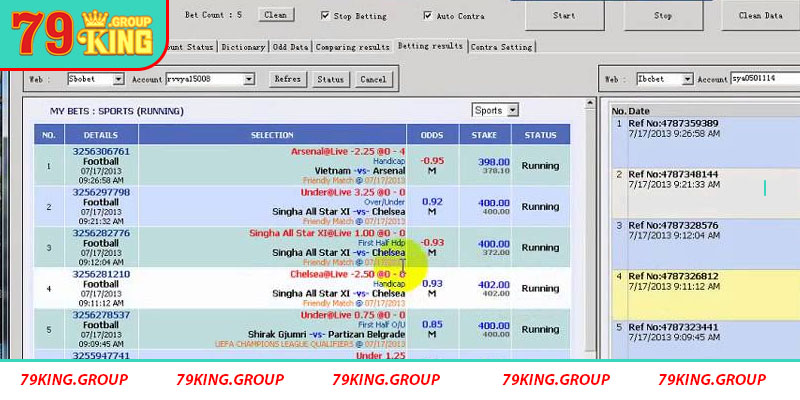Click the Status button
Image resolution: width=800 pixels, height=400 pixels.
(x=331, y=79)
